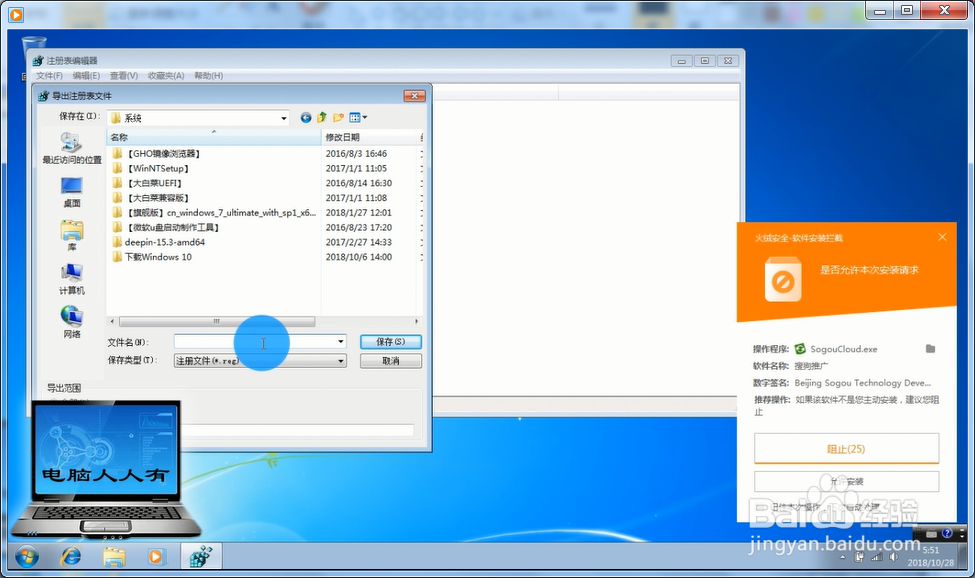
Task: Open Recent Places (最近访问的位置) shortcut
Action: click(72, 149)
